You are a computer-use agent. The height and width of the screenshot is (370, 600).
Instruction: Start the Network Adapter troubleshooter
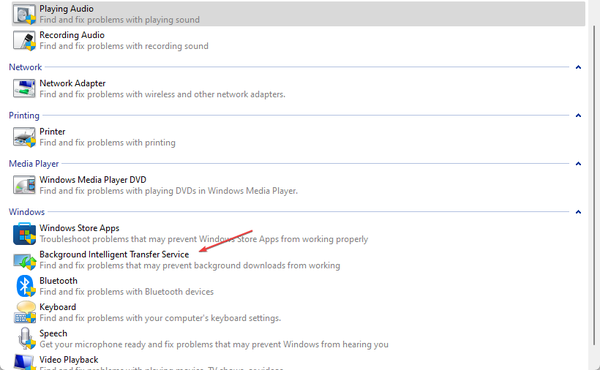pyautogui.click(x=72, y=83)
